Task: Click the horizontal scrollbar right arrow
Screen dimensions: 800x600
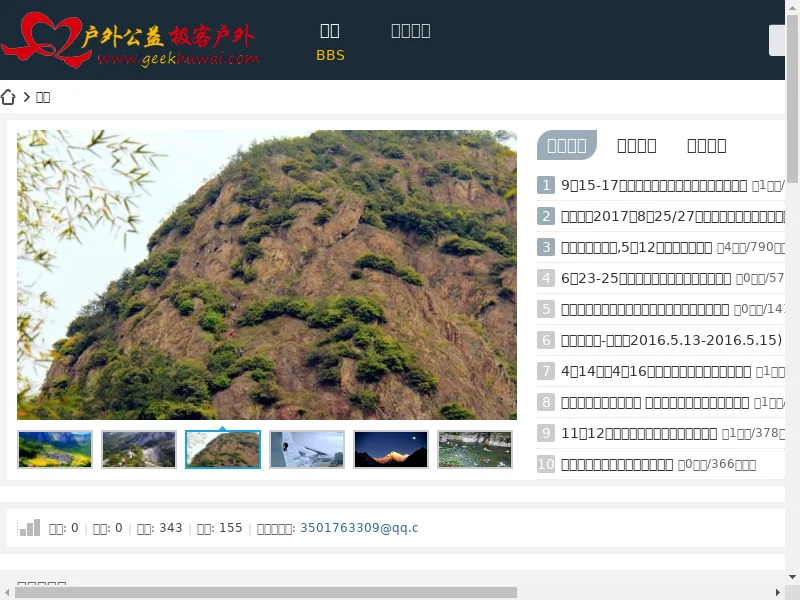Action: [778, 592]
